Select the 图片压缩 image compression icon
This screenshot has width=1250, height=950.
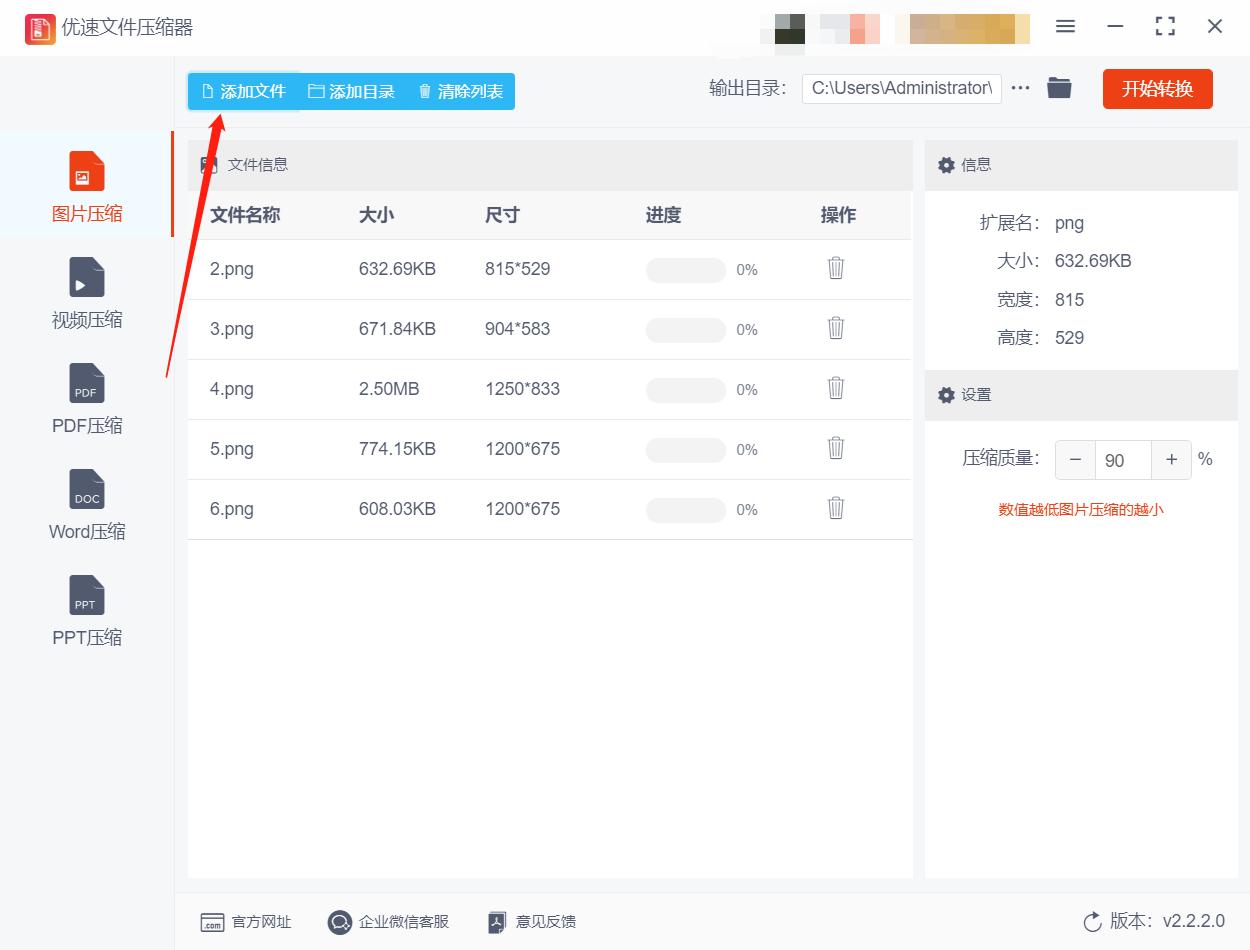click(86, 184)
